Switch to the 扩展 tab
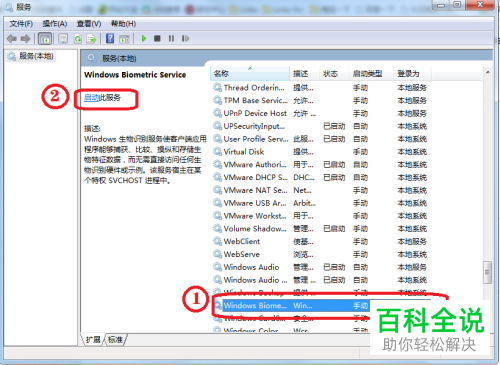This screenshot has width=500, height=365. point(93,339)
